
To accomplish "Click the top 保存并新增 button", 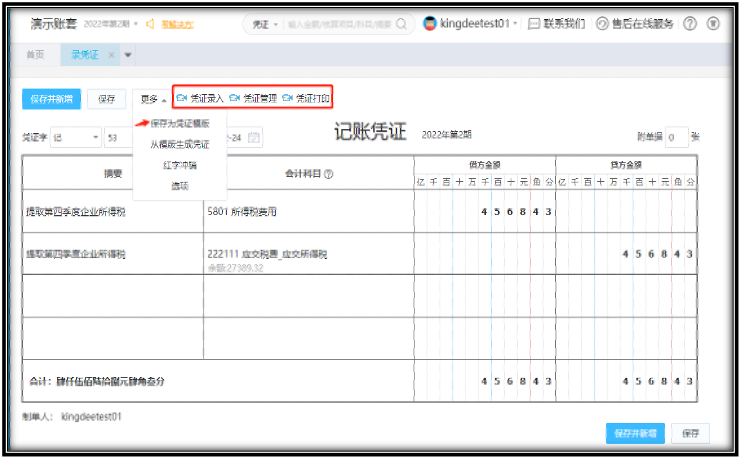I will 50,99.
